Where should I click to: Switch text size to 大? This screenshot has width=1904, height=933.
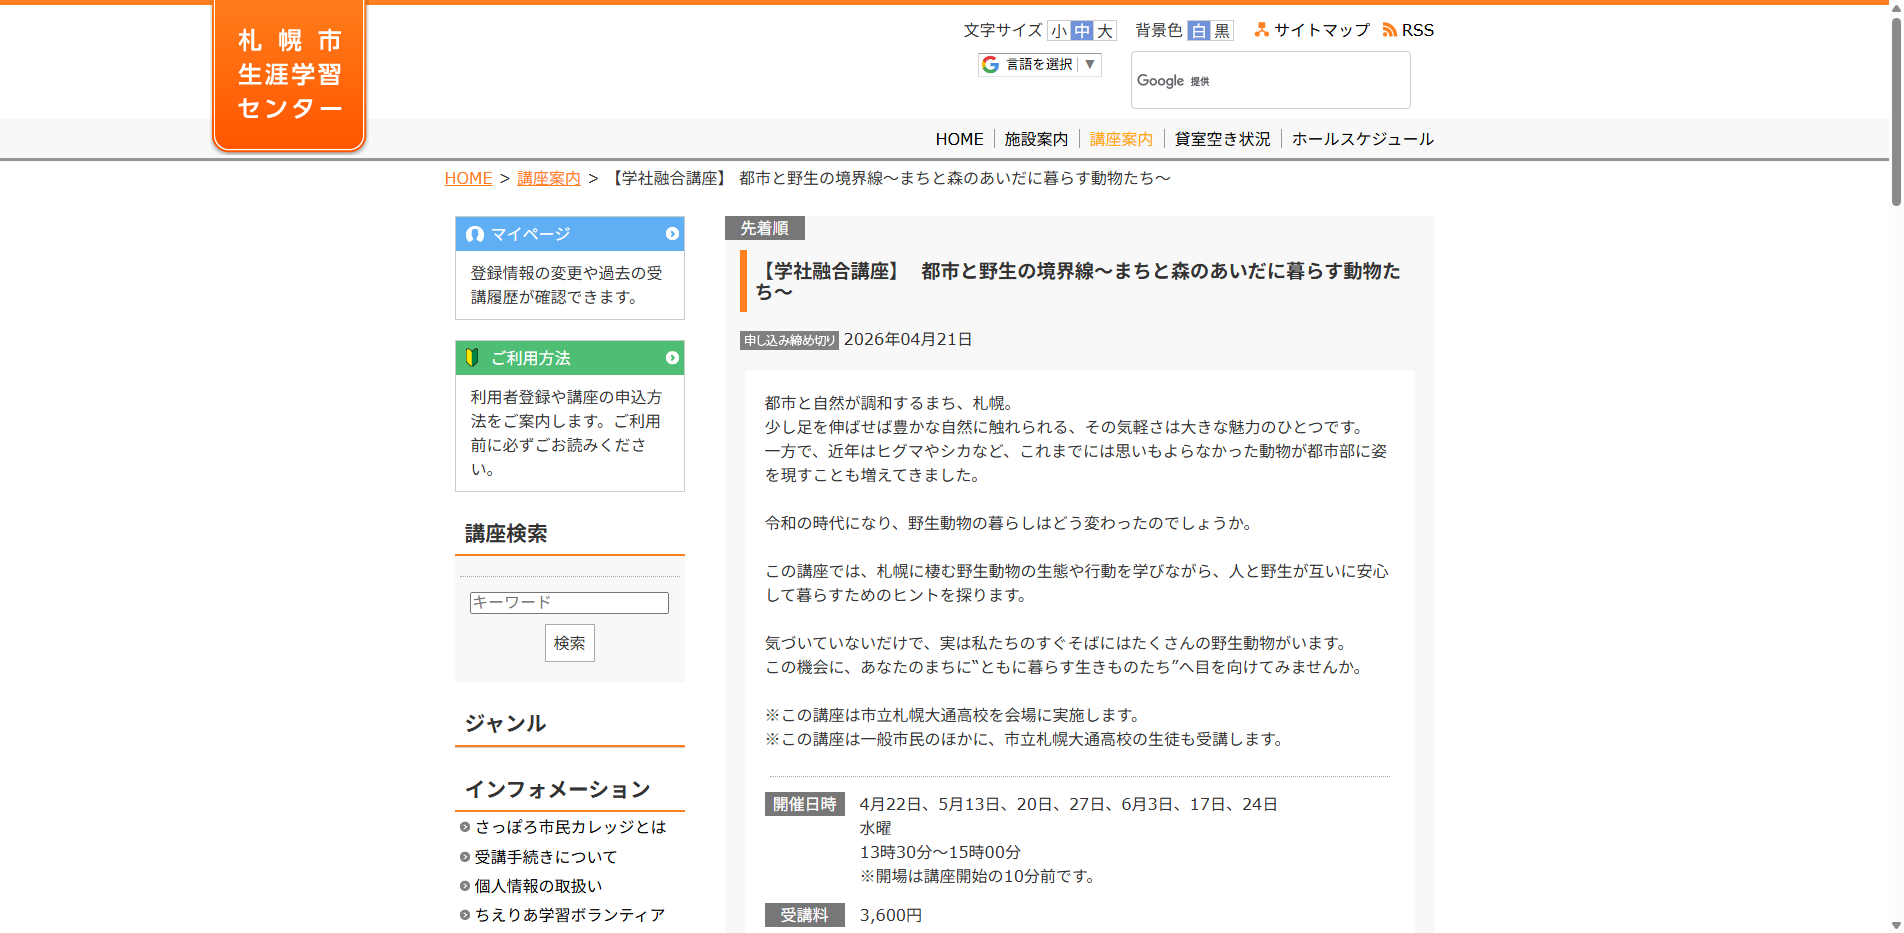click(x=1104, y=30)
